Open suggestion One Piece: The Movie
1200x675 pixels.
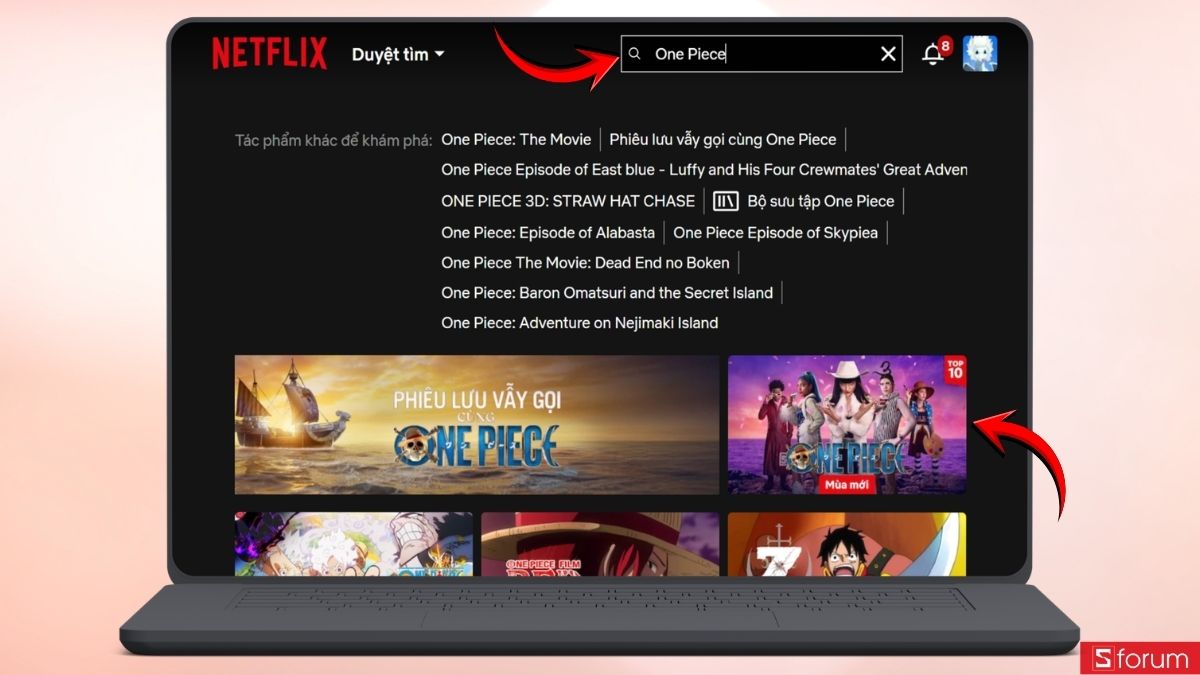point(516,140)
